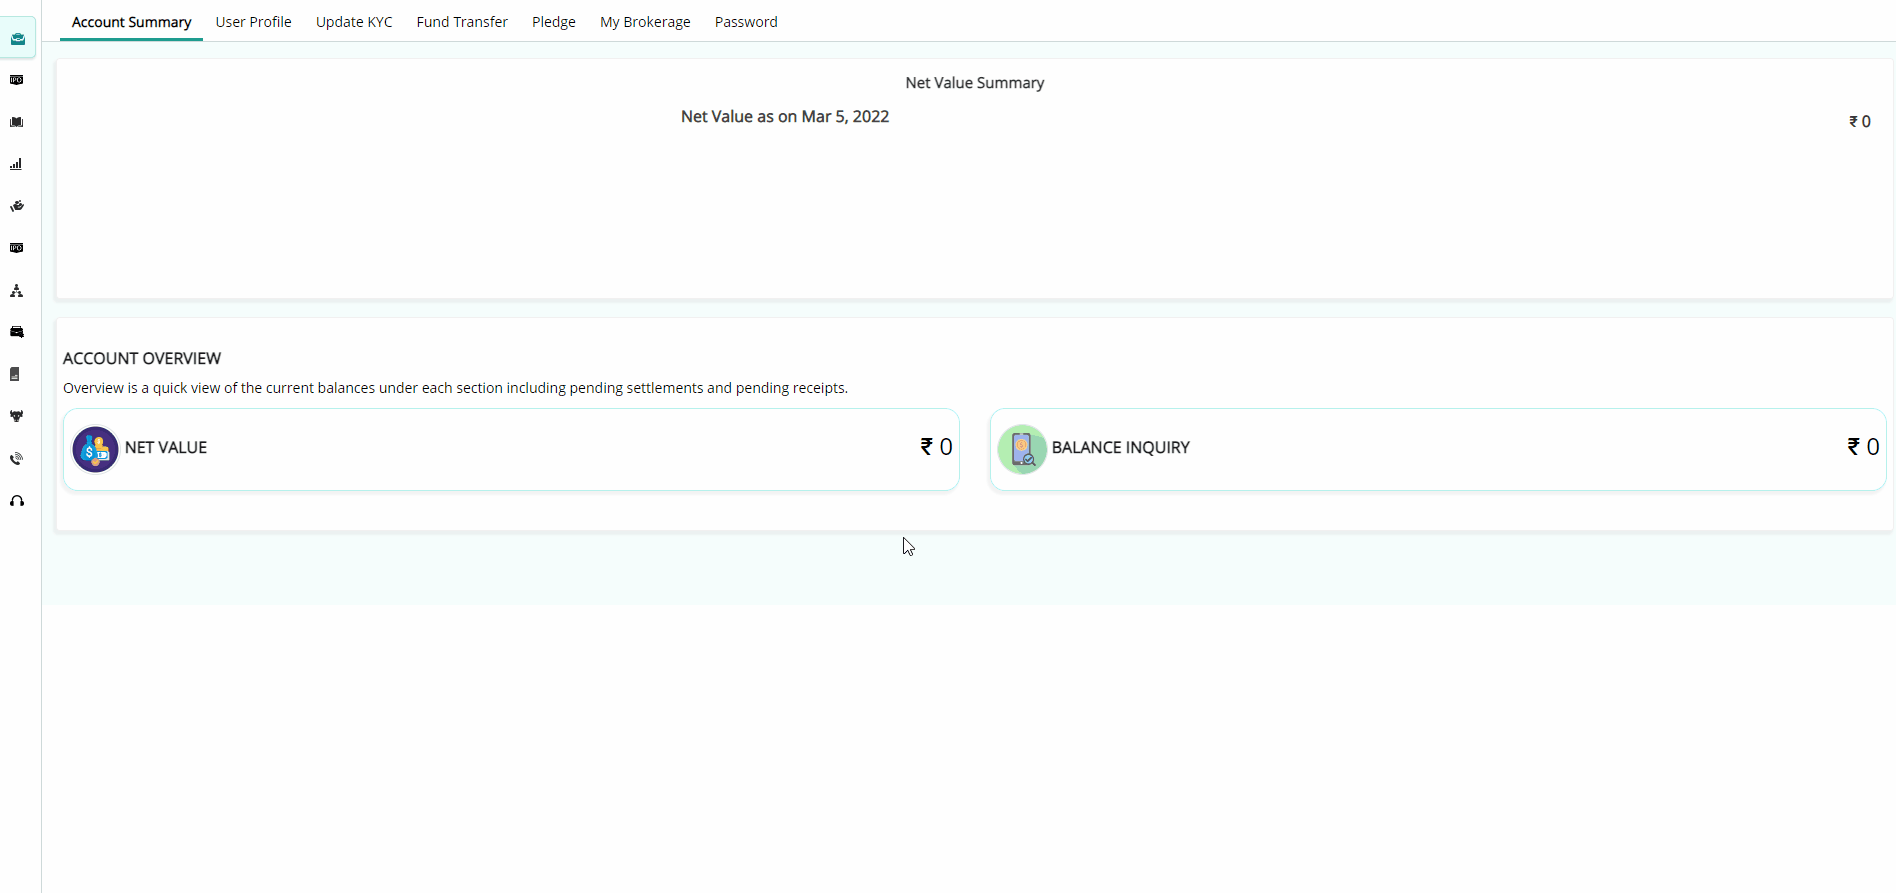
Task: Click the Balance Inquiry phone icon
Action: pos(1022,449)
